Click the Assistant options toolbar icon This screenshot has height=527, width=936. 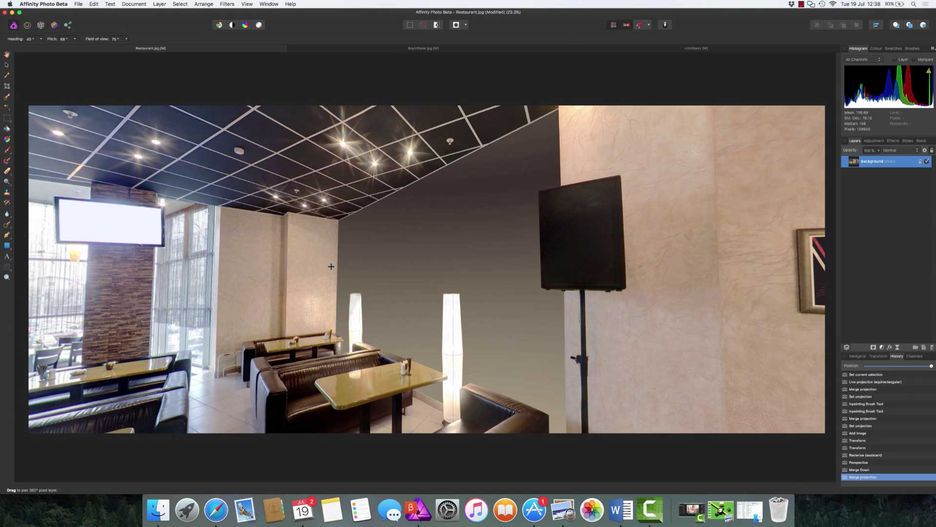665,25
